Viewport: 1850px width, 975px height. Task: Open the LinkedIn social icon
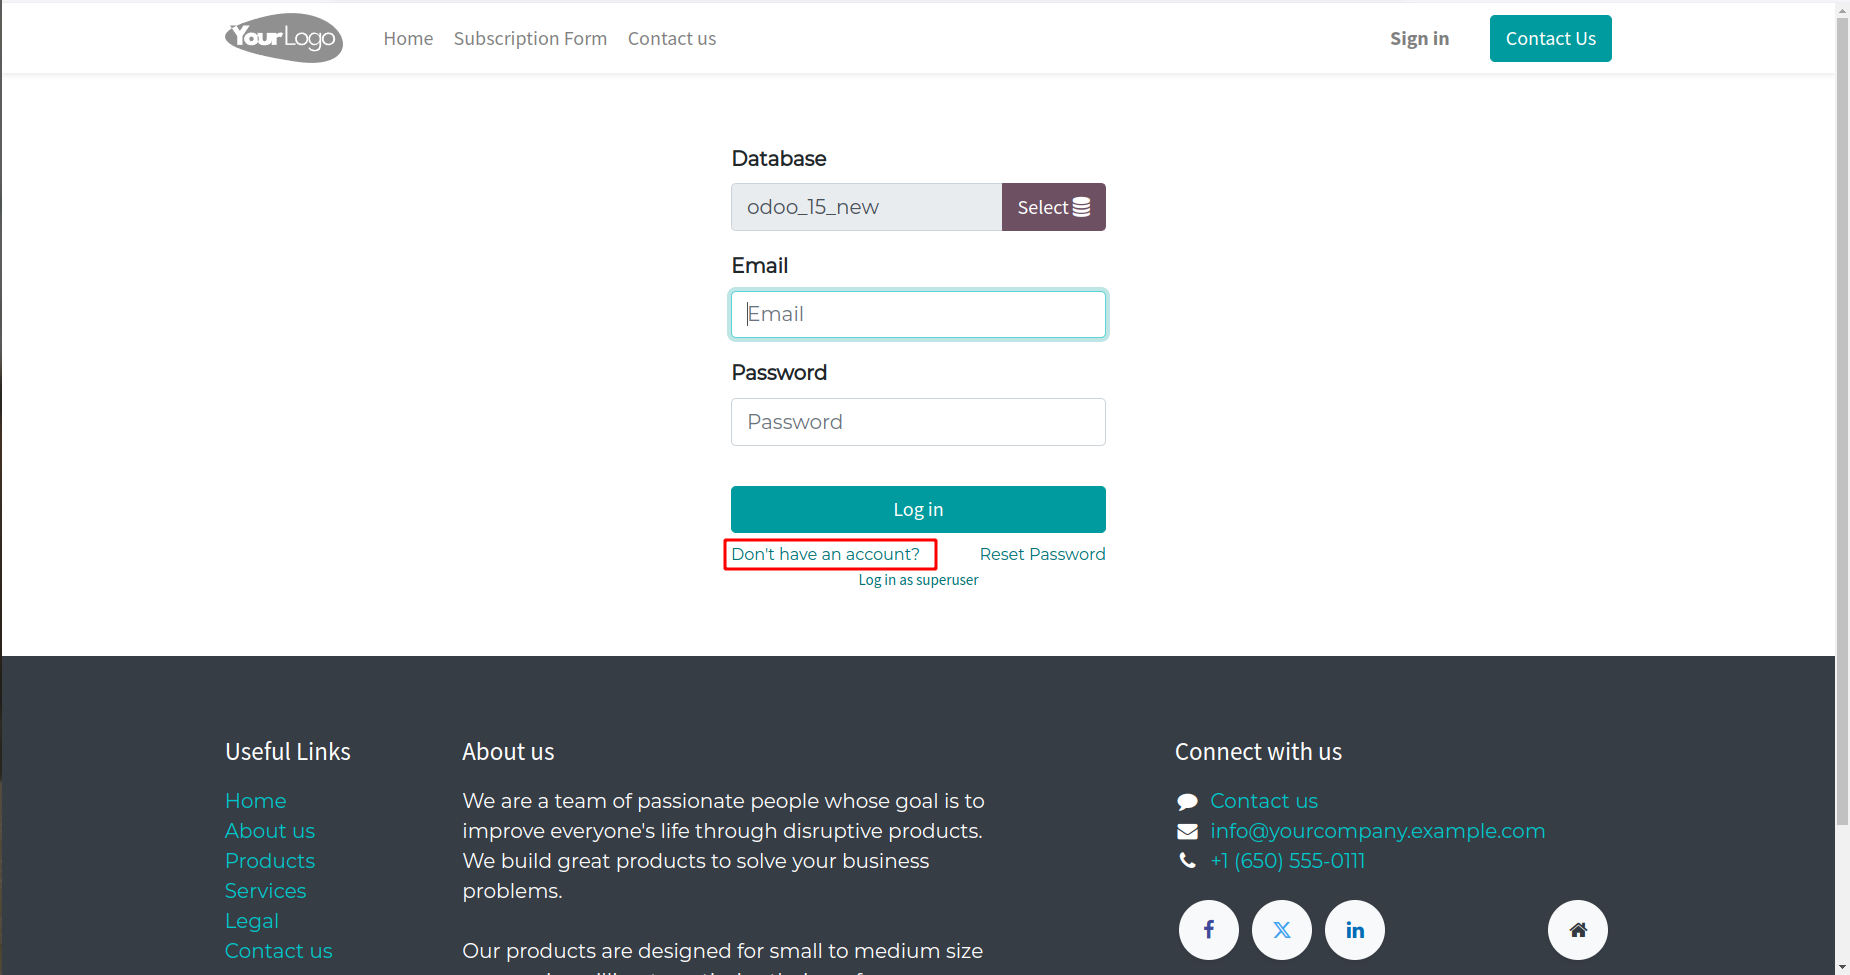coord(1355,930)
